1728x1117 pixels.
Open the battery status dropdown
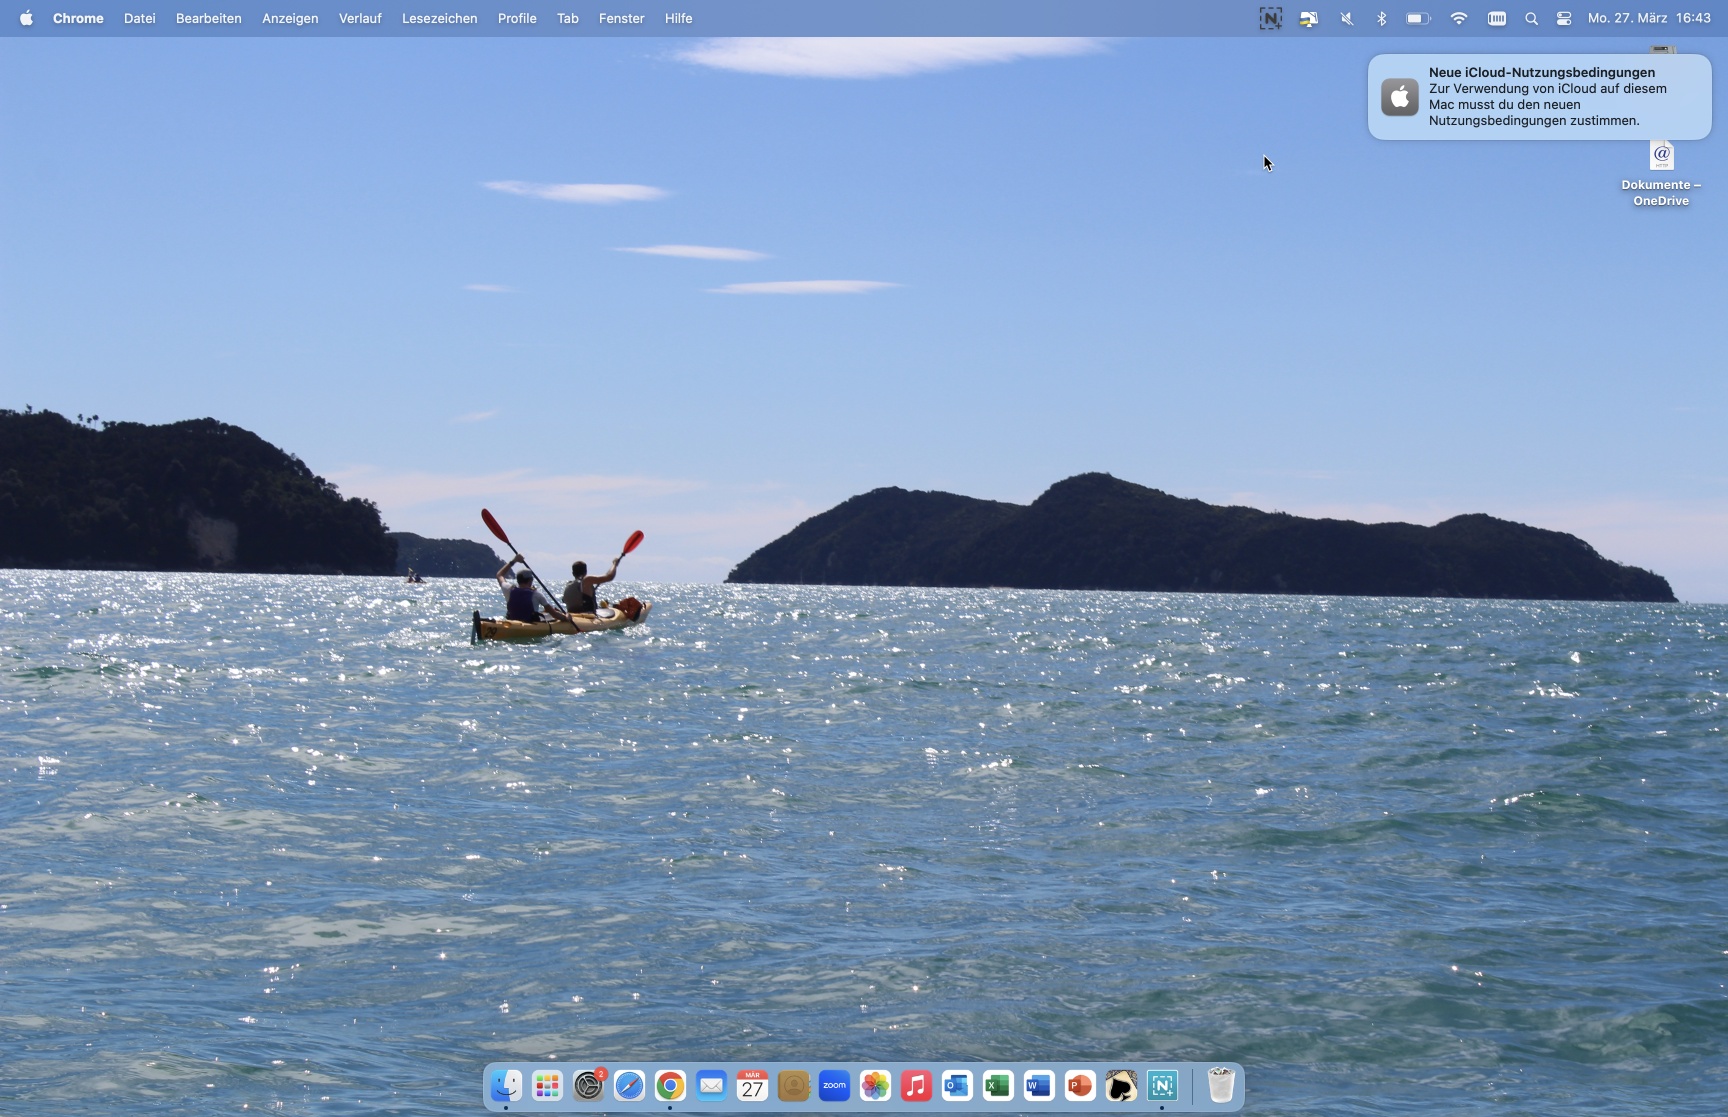1418,18
